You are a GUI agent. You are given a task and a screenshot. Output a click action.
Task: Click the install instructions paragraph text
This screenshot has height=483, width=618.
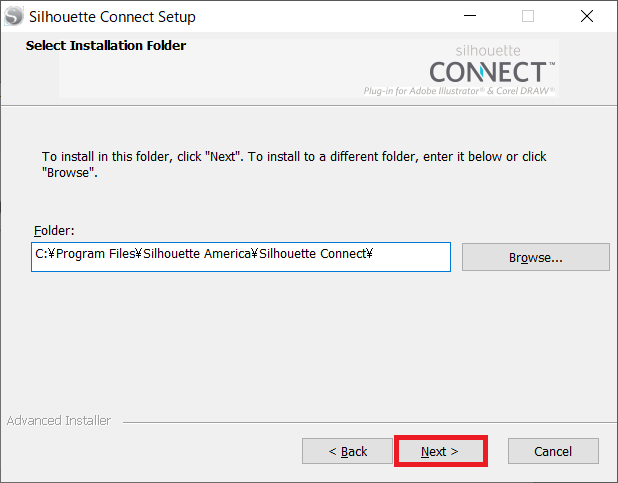[x=294, y=164]
